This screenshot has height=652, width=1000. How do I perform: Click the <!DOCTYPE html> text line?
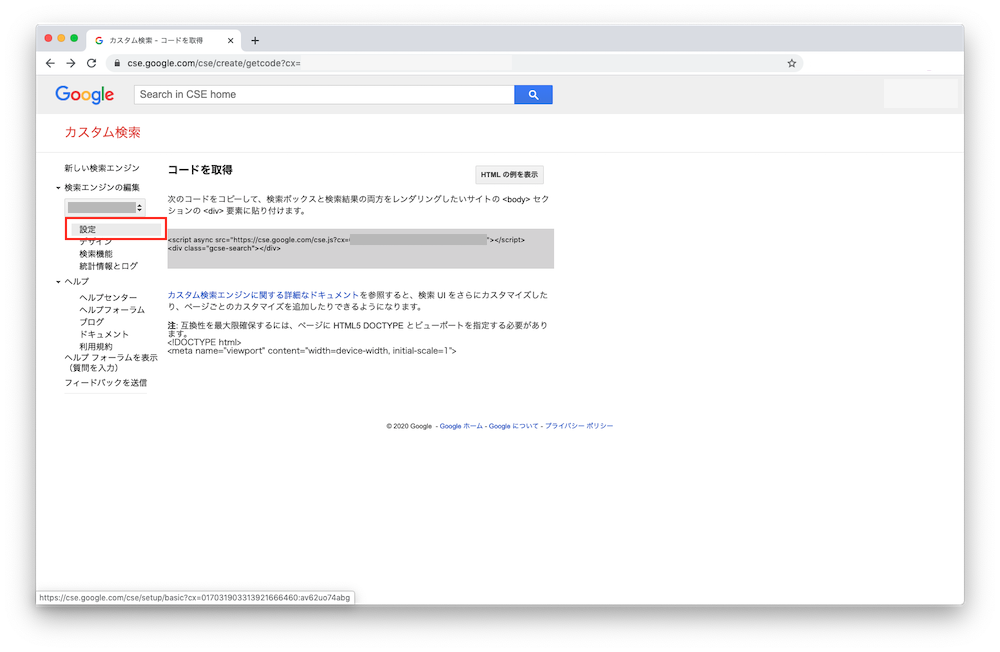pyautogui.click(x=204, y=342)
